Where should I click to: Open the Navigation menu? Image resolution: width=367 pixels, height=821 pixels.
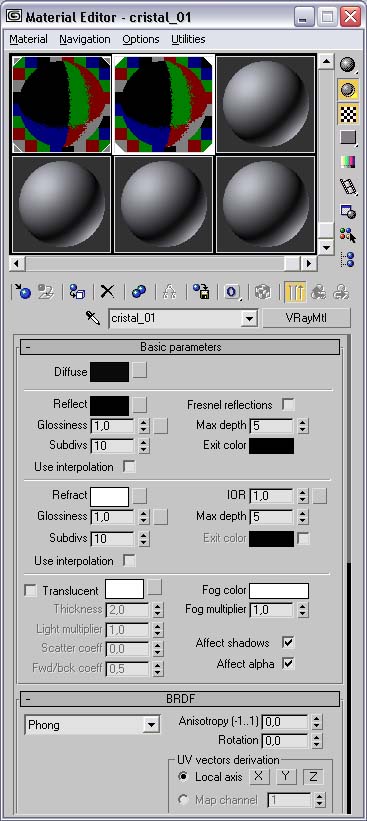[x=85, y=39]
